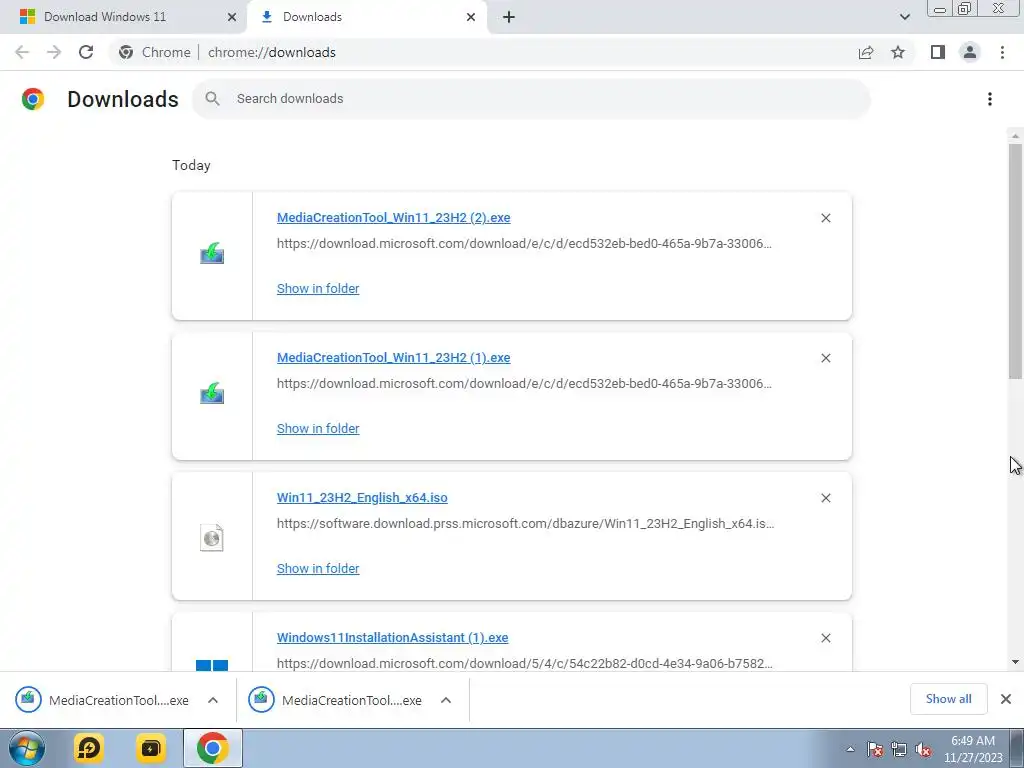Show hidden system tray icons
The width and height of the screenshot is (1024, 768).
pyautogui.click(x=850, y=749)
